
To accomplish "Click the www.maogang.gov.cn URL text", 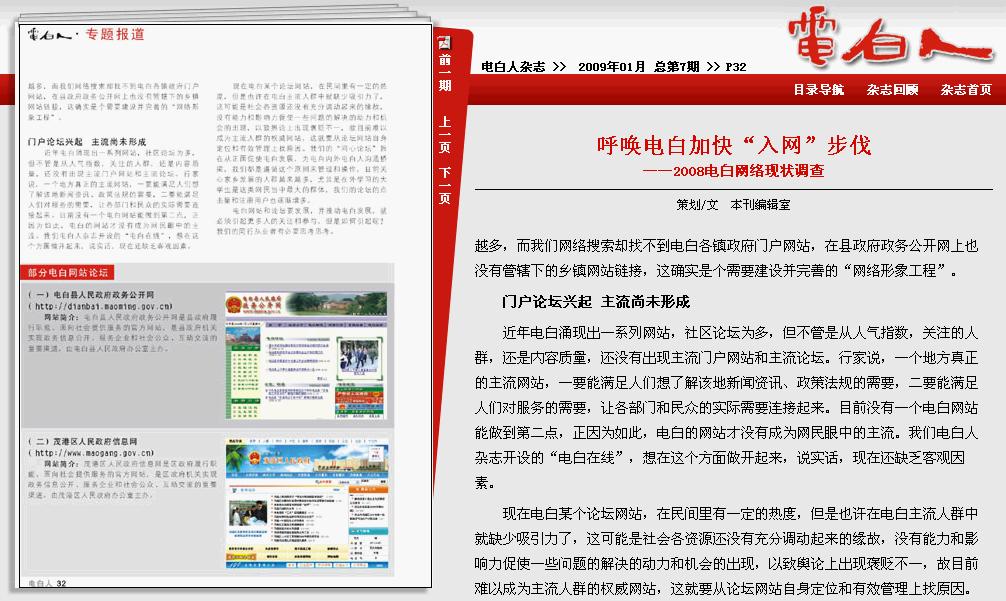I will pos(95,452).
